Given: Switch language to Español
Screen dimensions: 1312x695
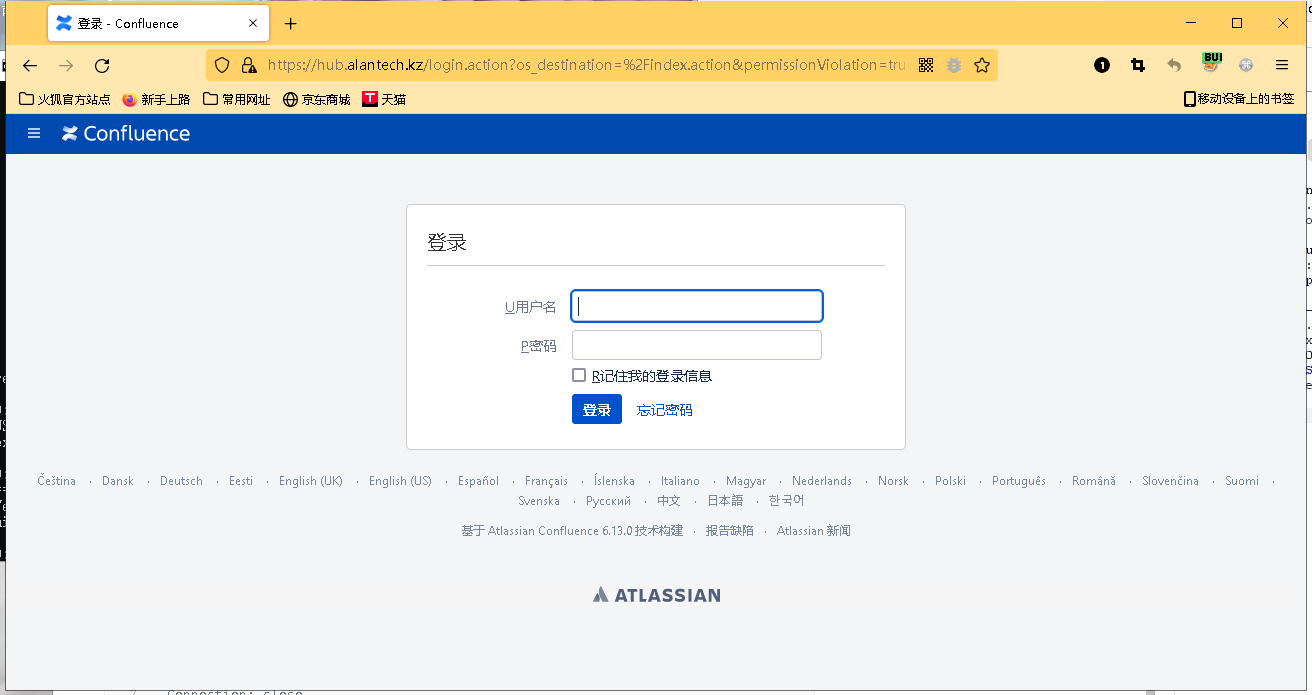Looking at the screenshot, I should click(478, 481).
